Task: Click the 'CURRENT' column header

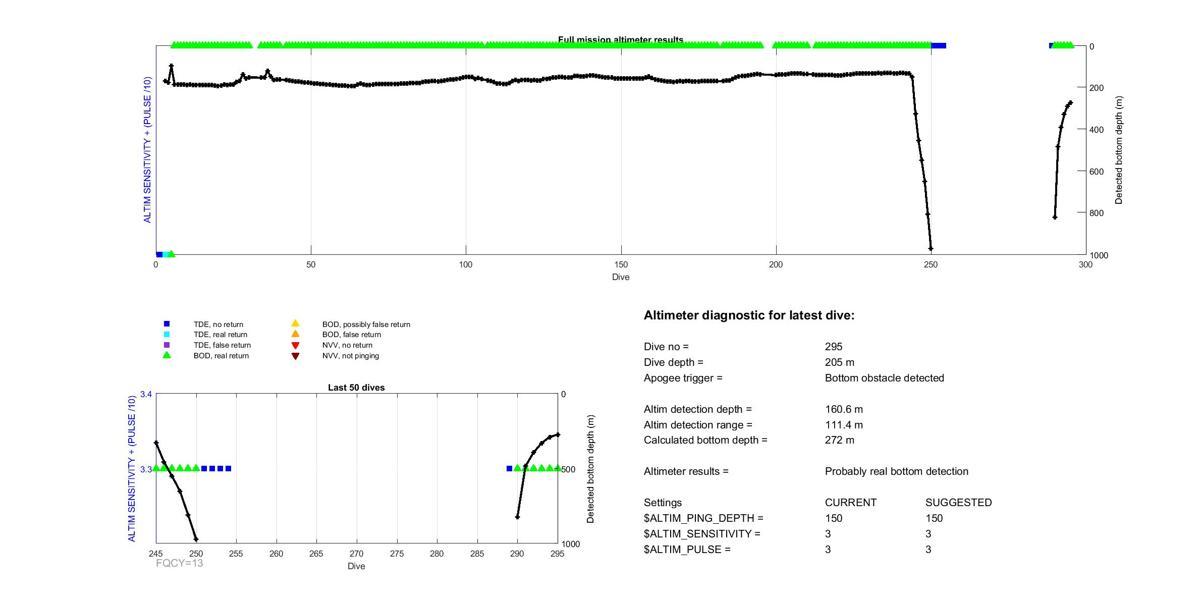Action: click(851, 503)
